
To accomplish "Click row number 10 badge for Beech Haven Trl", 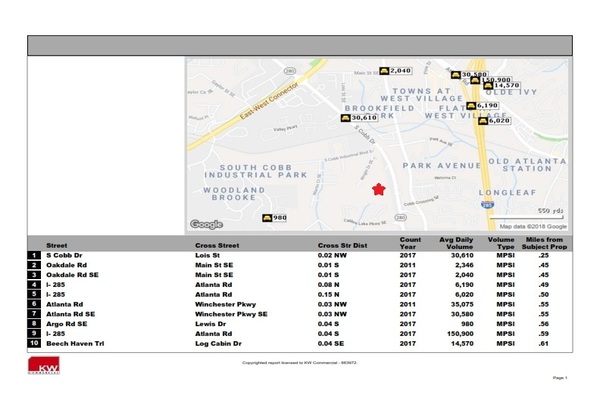I will 33,343.
